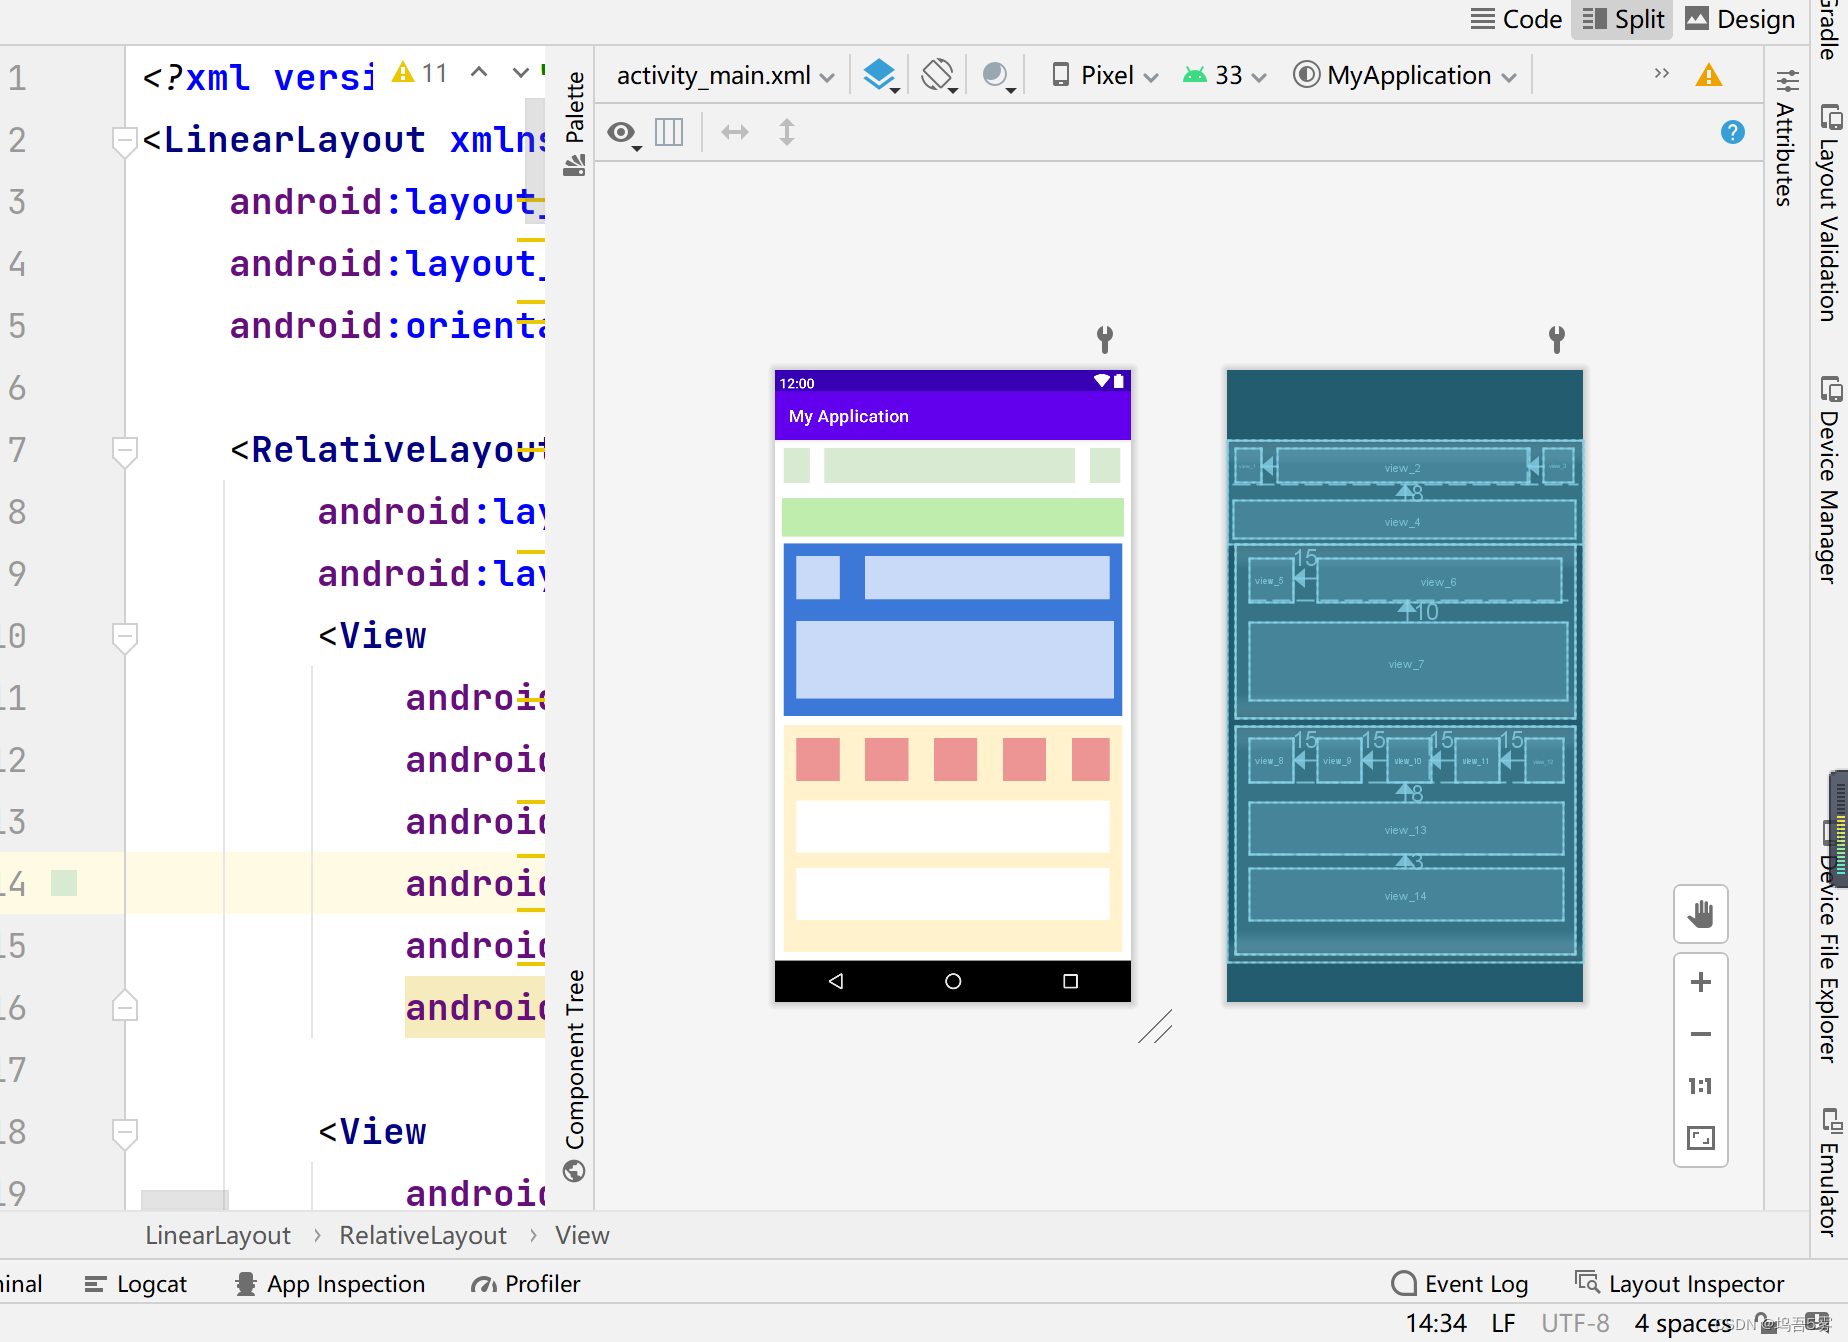Open the Attributes side panel

pos(1785,137)
